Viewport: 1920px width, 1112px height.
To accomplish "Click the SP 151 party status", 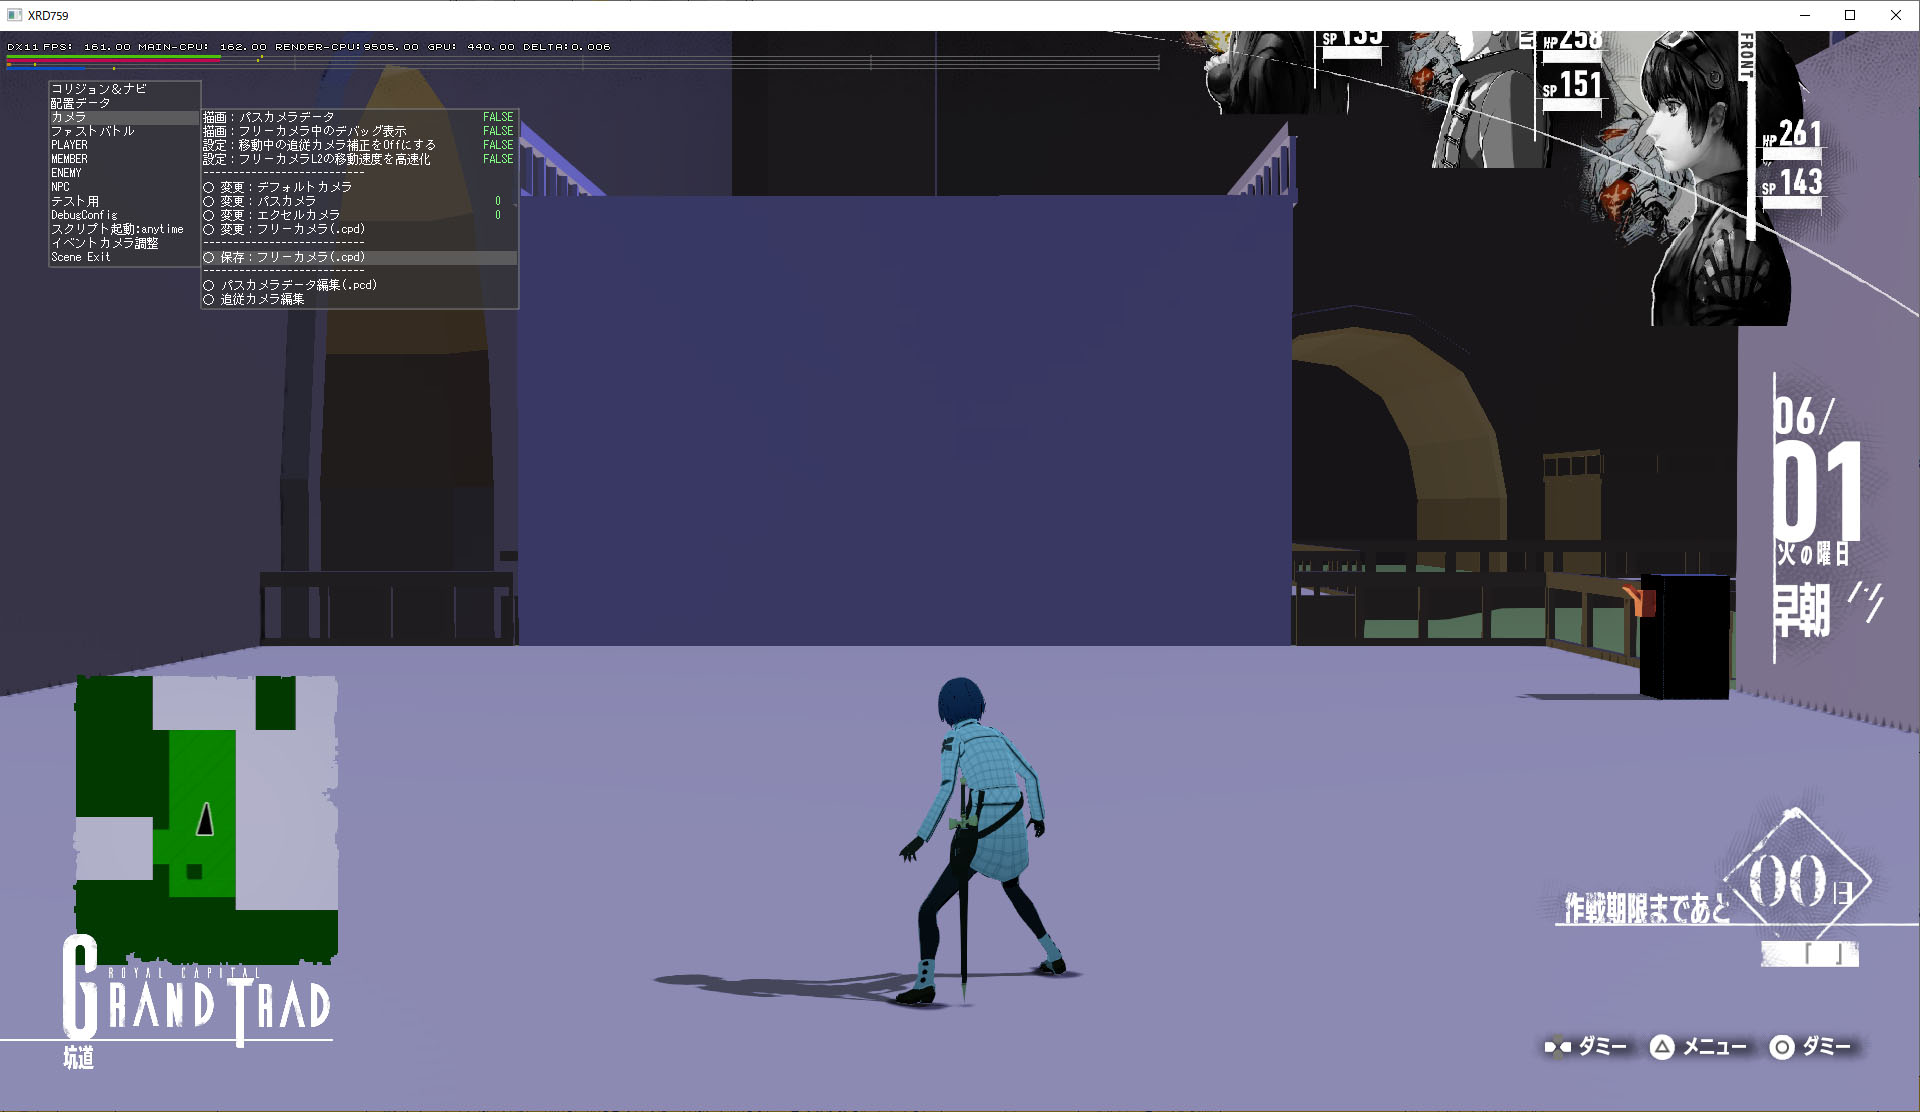I will 1572,85.
